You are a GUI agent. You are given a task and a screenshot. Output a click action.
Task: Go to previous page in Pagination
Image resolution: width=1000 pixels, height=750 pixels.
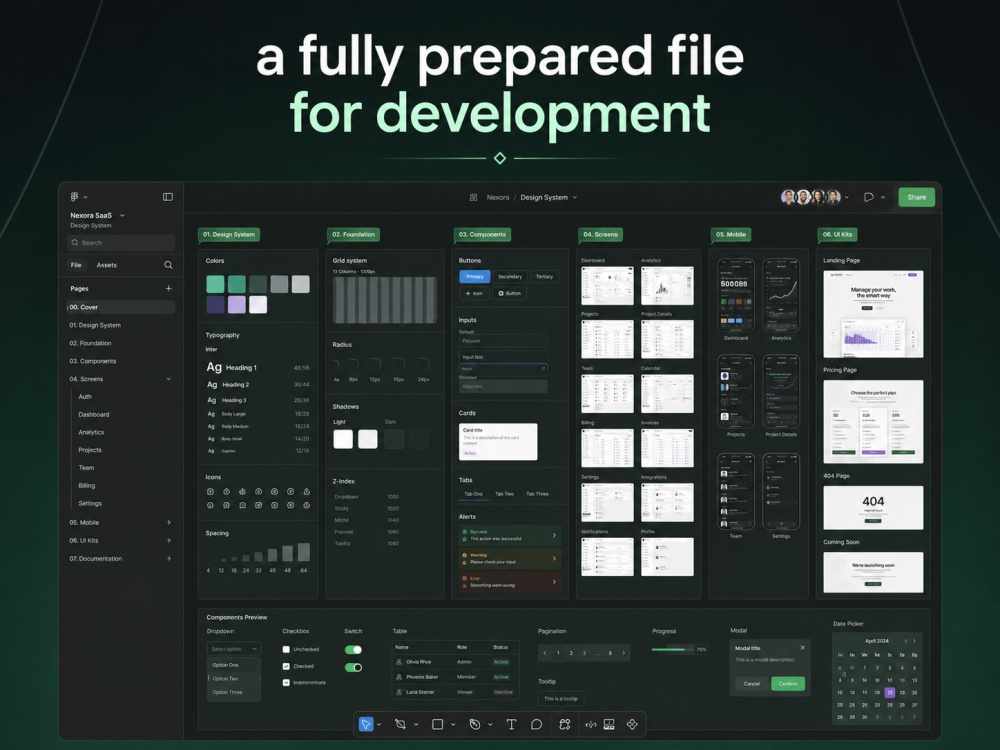pos(545,653)
